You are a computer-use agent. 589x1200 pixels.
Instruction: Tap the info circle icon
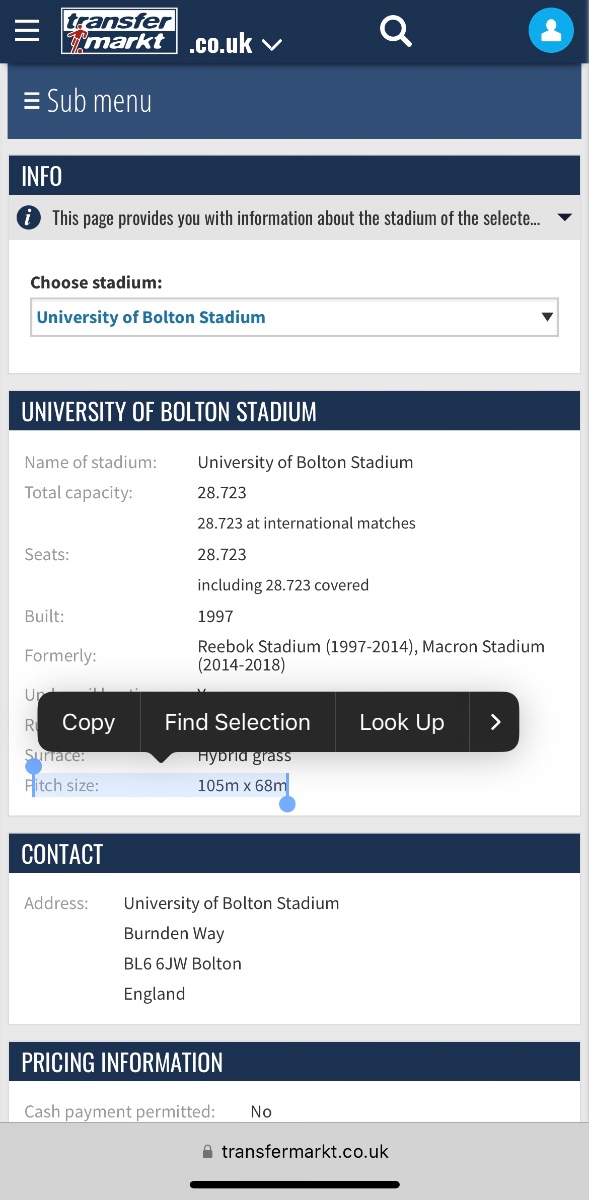point(30,217)
